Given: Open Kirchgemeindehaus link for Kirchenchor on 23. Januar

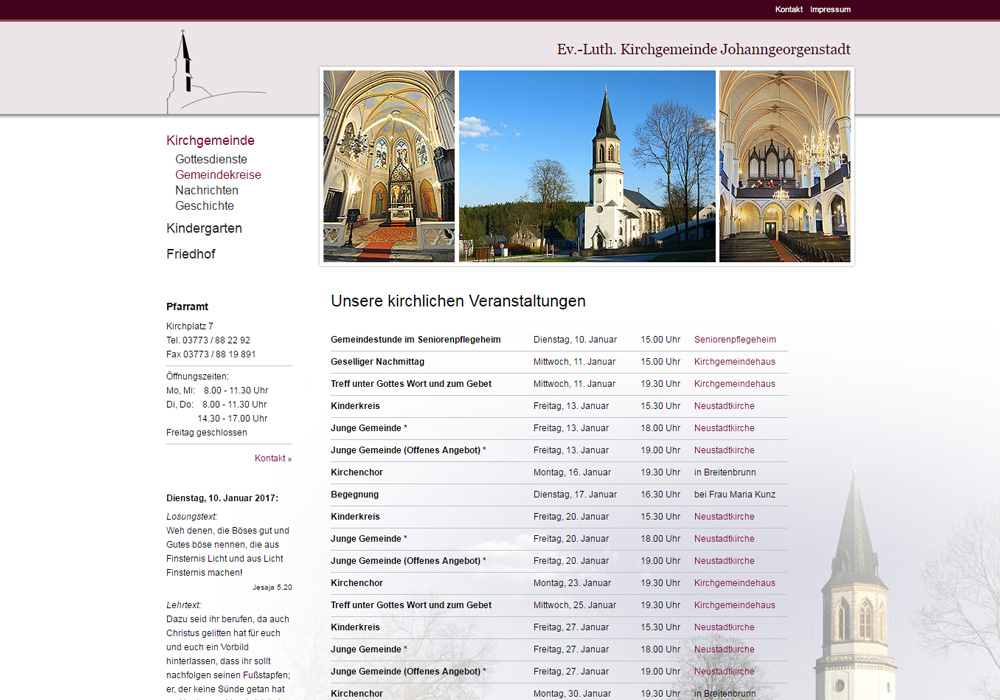Looking at the screenshot, I should 735,583.
